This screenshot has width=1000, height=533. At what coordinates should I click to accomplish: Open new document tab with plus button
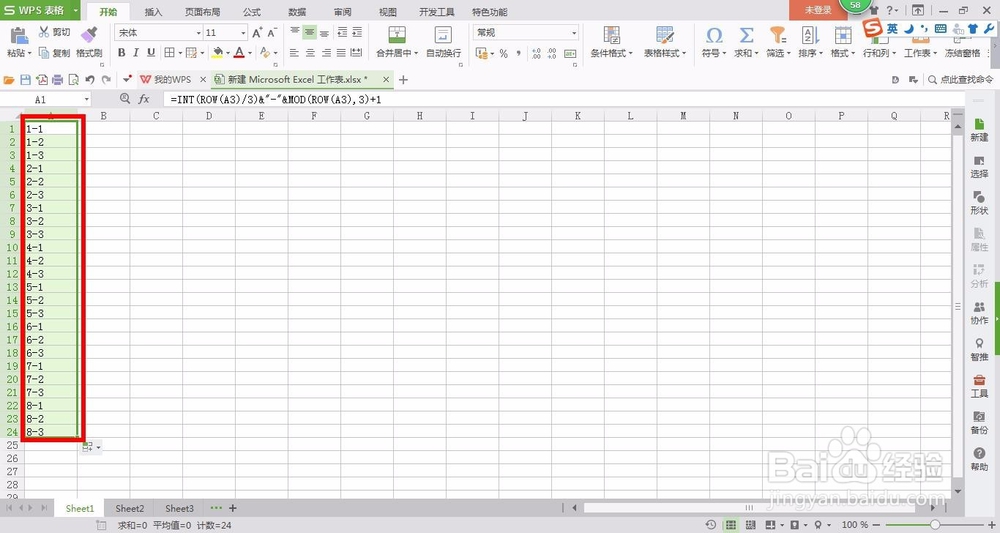(x=403, y=80)
